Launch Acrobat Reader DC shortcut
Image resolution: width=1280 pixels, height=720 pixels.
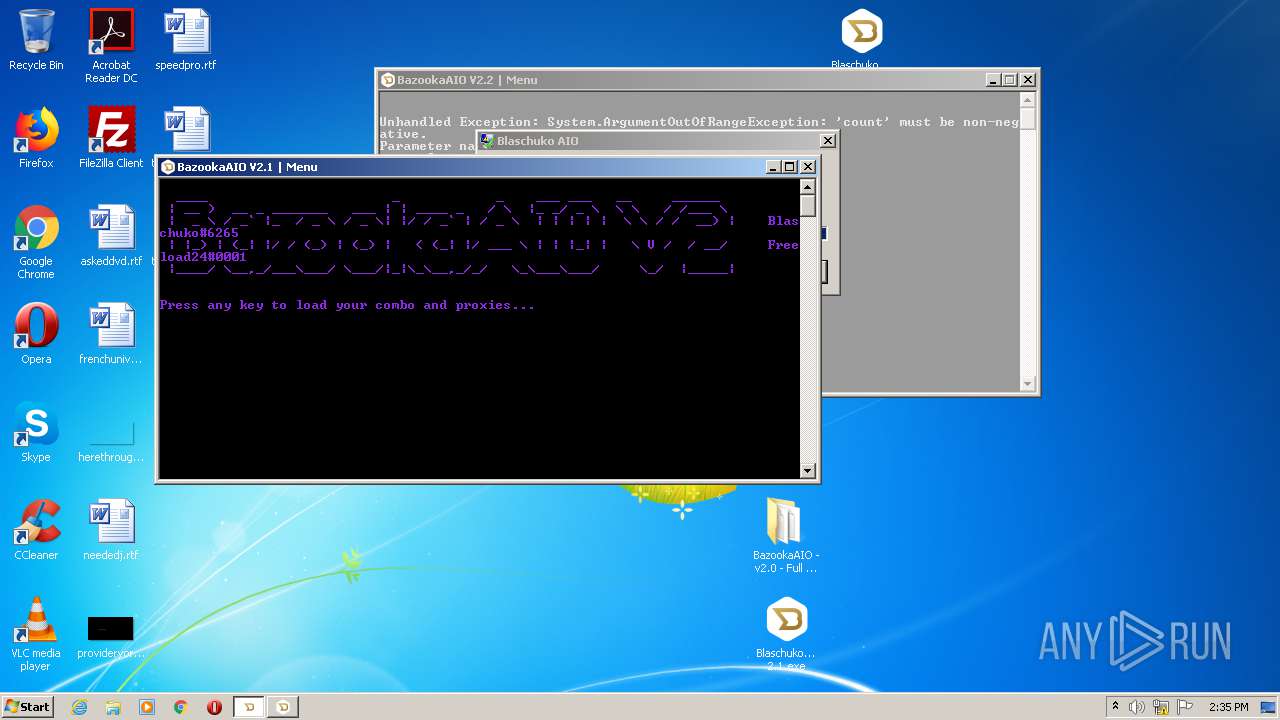[111, 46]
